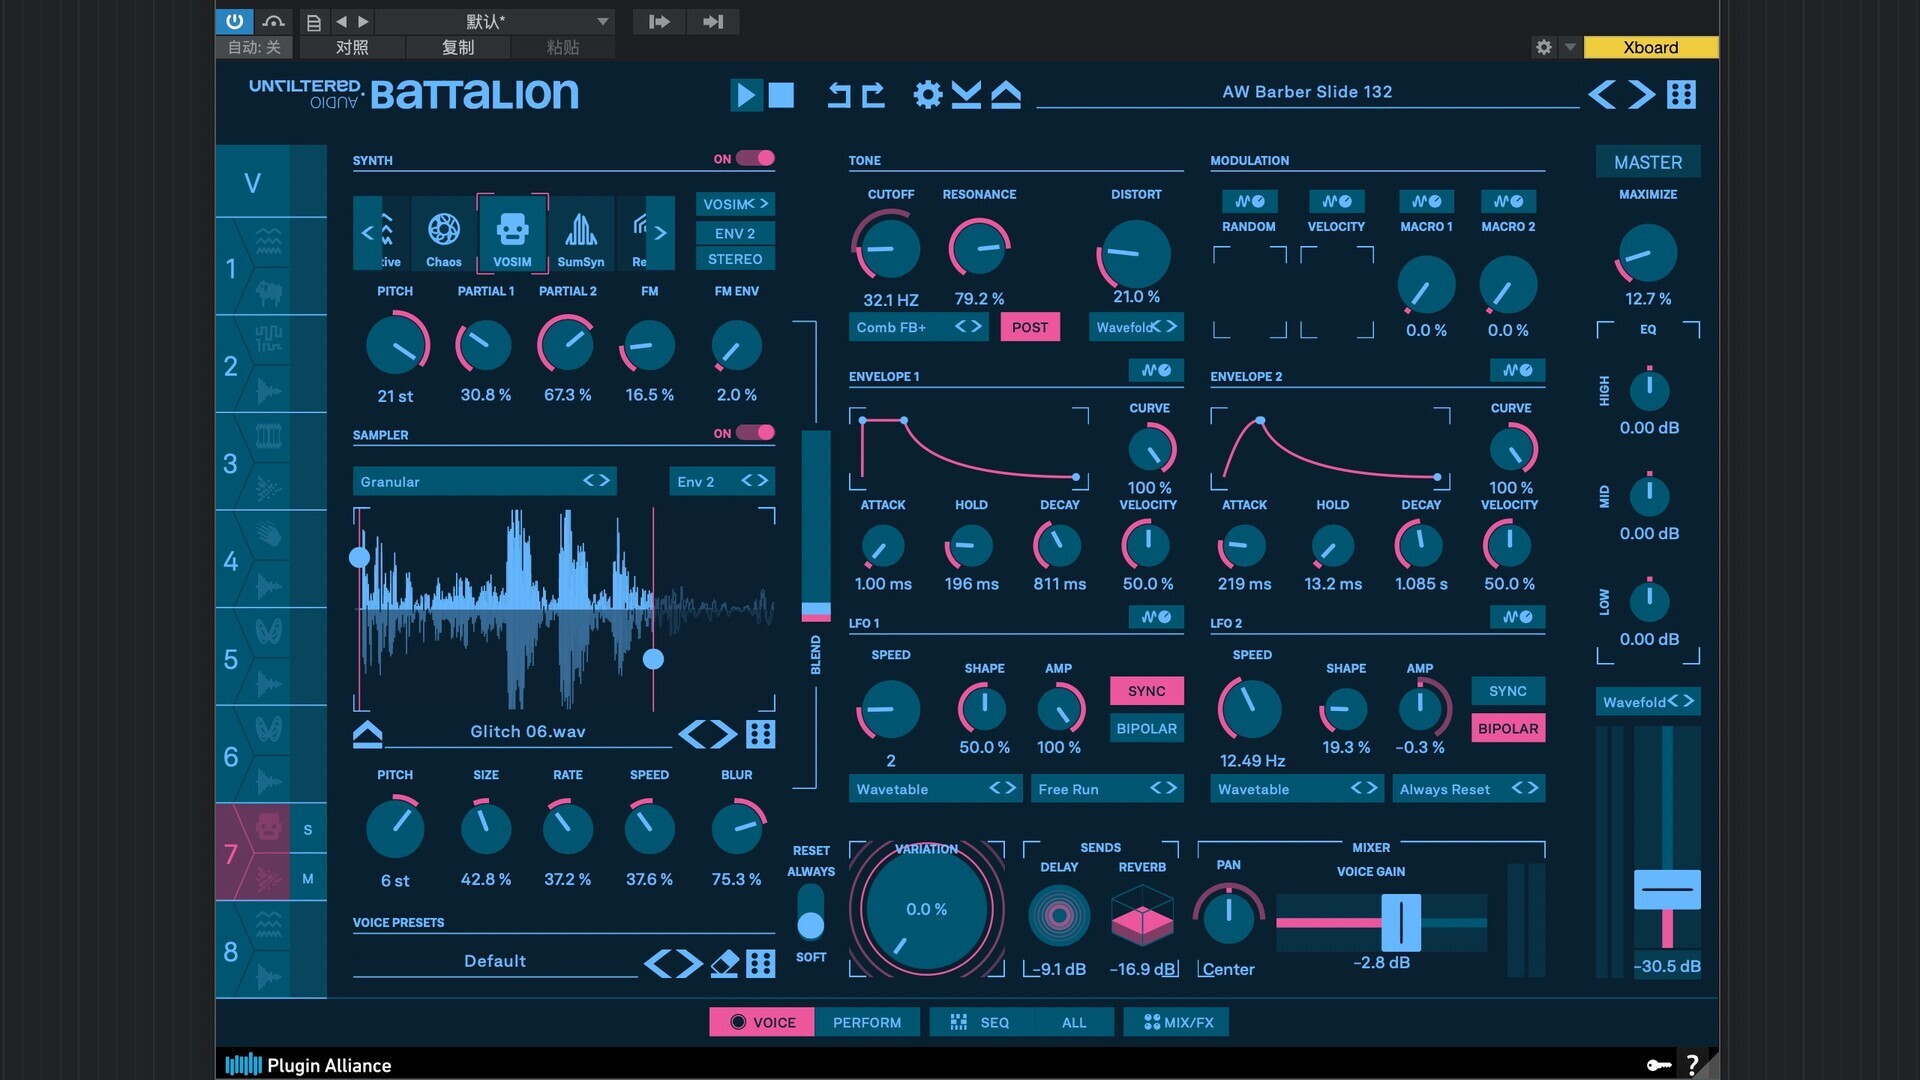Image resolution: width=1920 pixels, height=1080 pixels.
Task: Open Macro 1 modulation source button
Action: (x=1426, y=201)
